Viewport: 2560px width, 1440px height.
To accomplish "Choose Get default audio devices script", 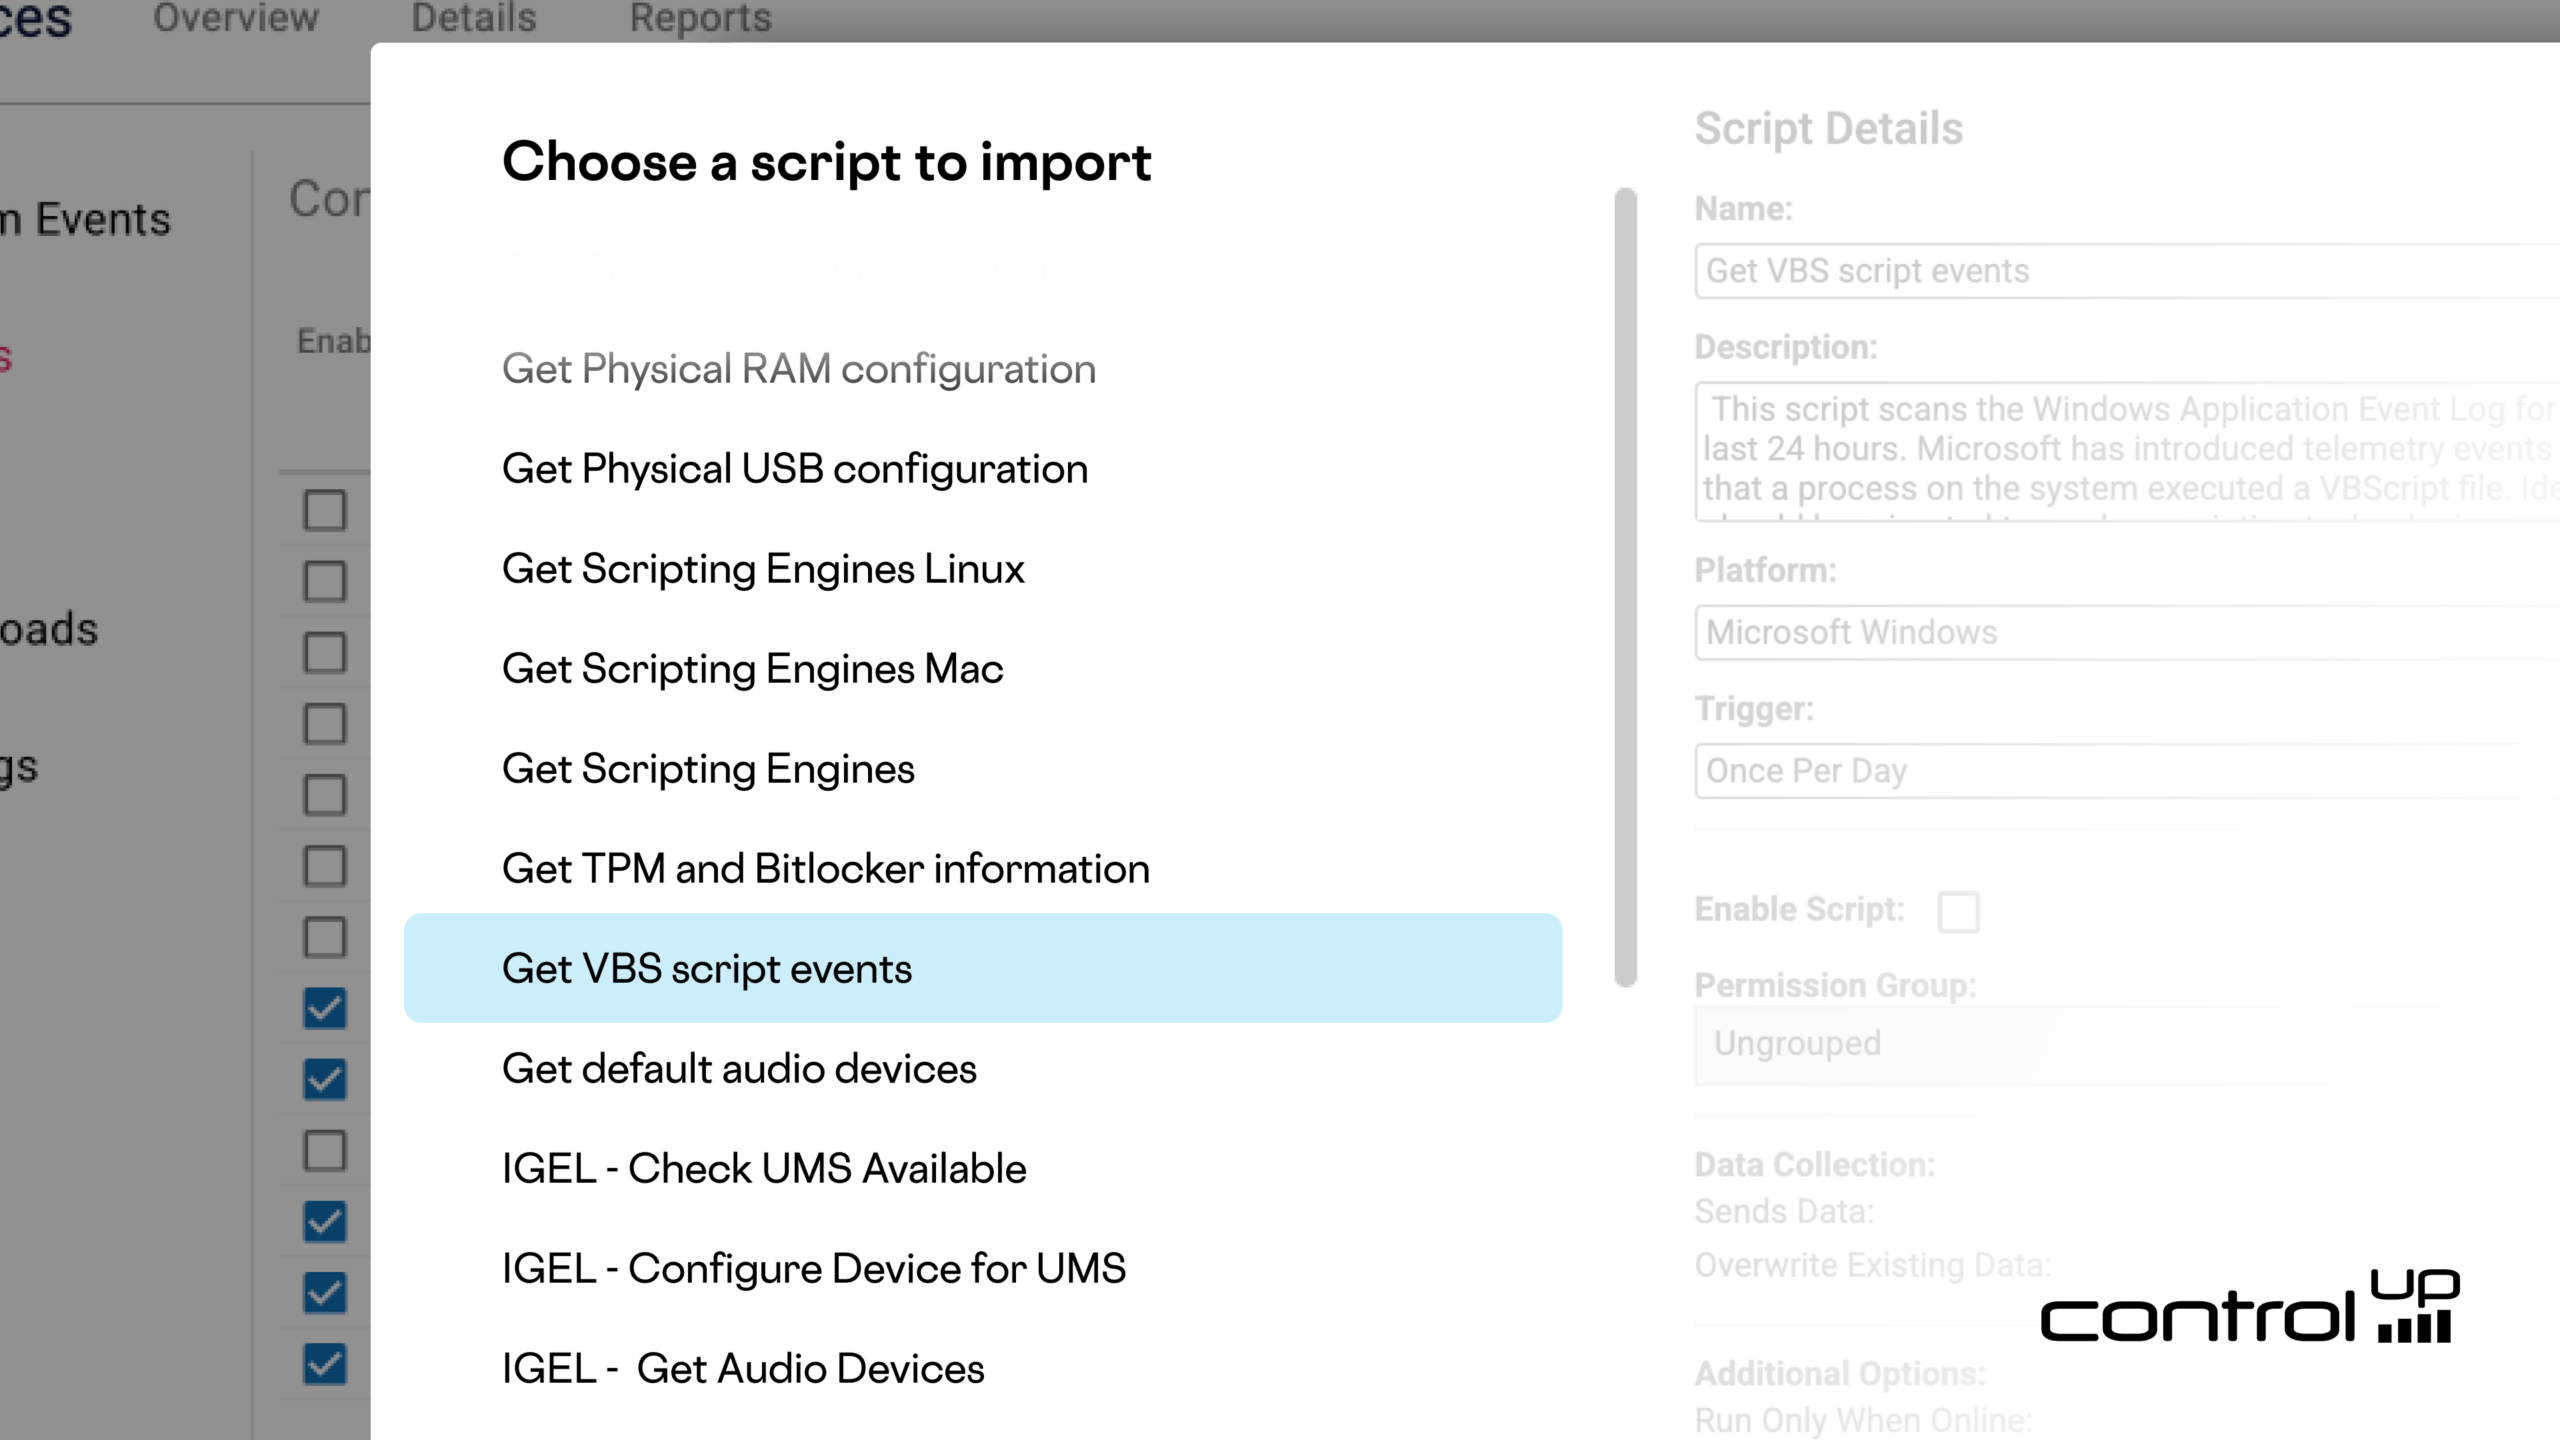I will [x=739, y=1068].
